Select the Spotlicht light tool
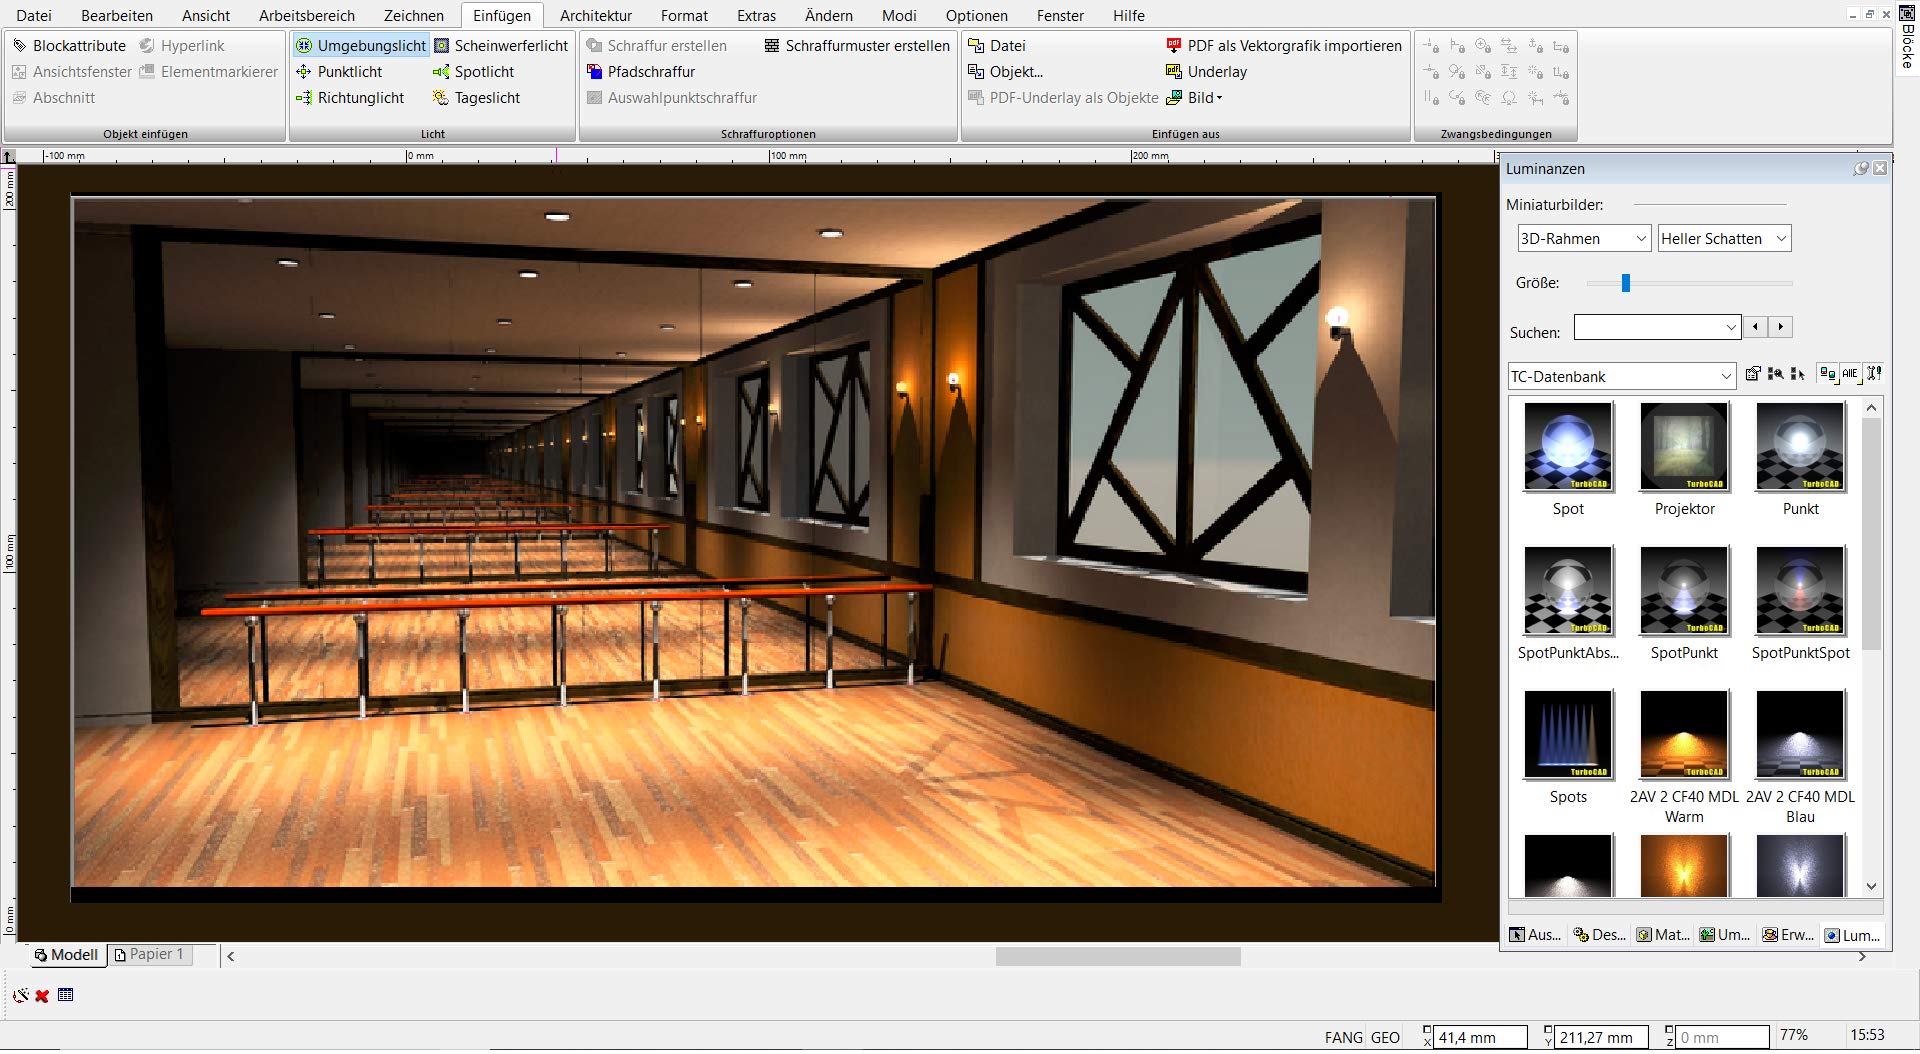This screenshot has width=1920, height=1054. click(x=473, y=72)
